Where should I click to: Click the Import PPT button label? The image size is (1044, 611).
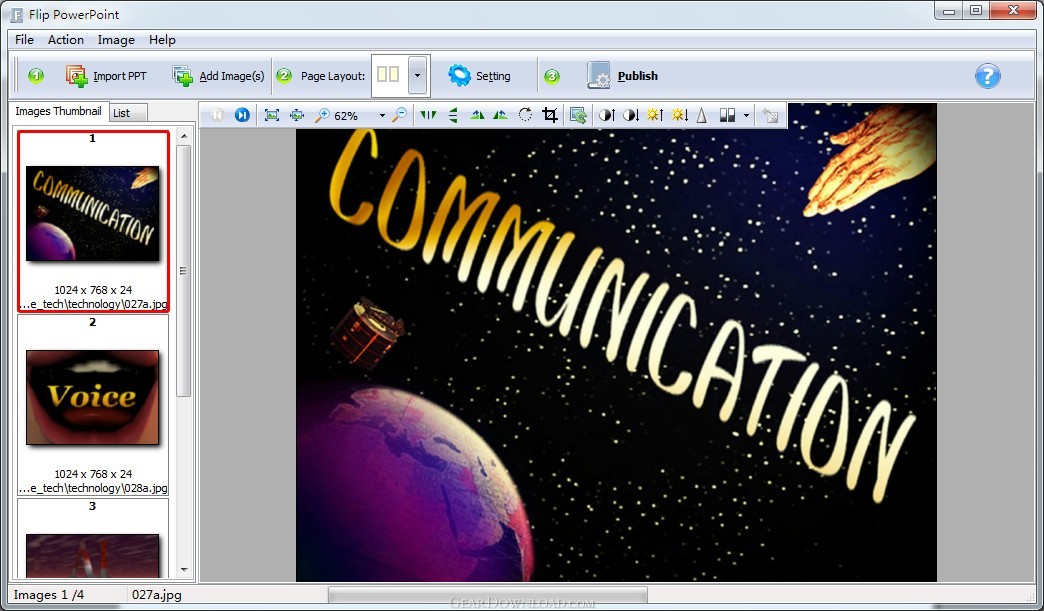120,76
